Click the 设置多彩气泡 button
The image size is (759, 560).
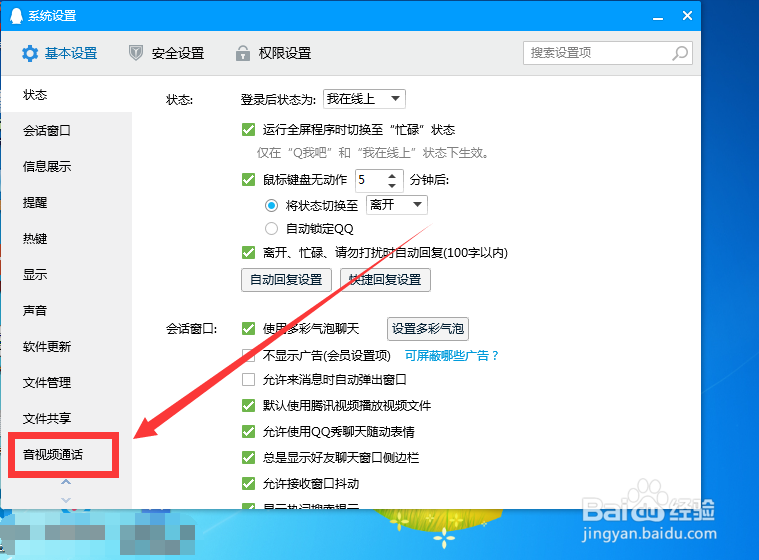pyautogui.click(x=428, y=329)
